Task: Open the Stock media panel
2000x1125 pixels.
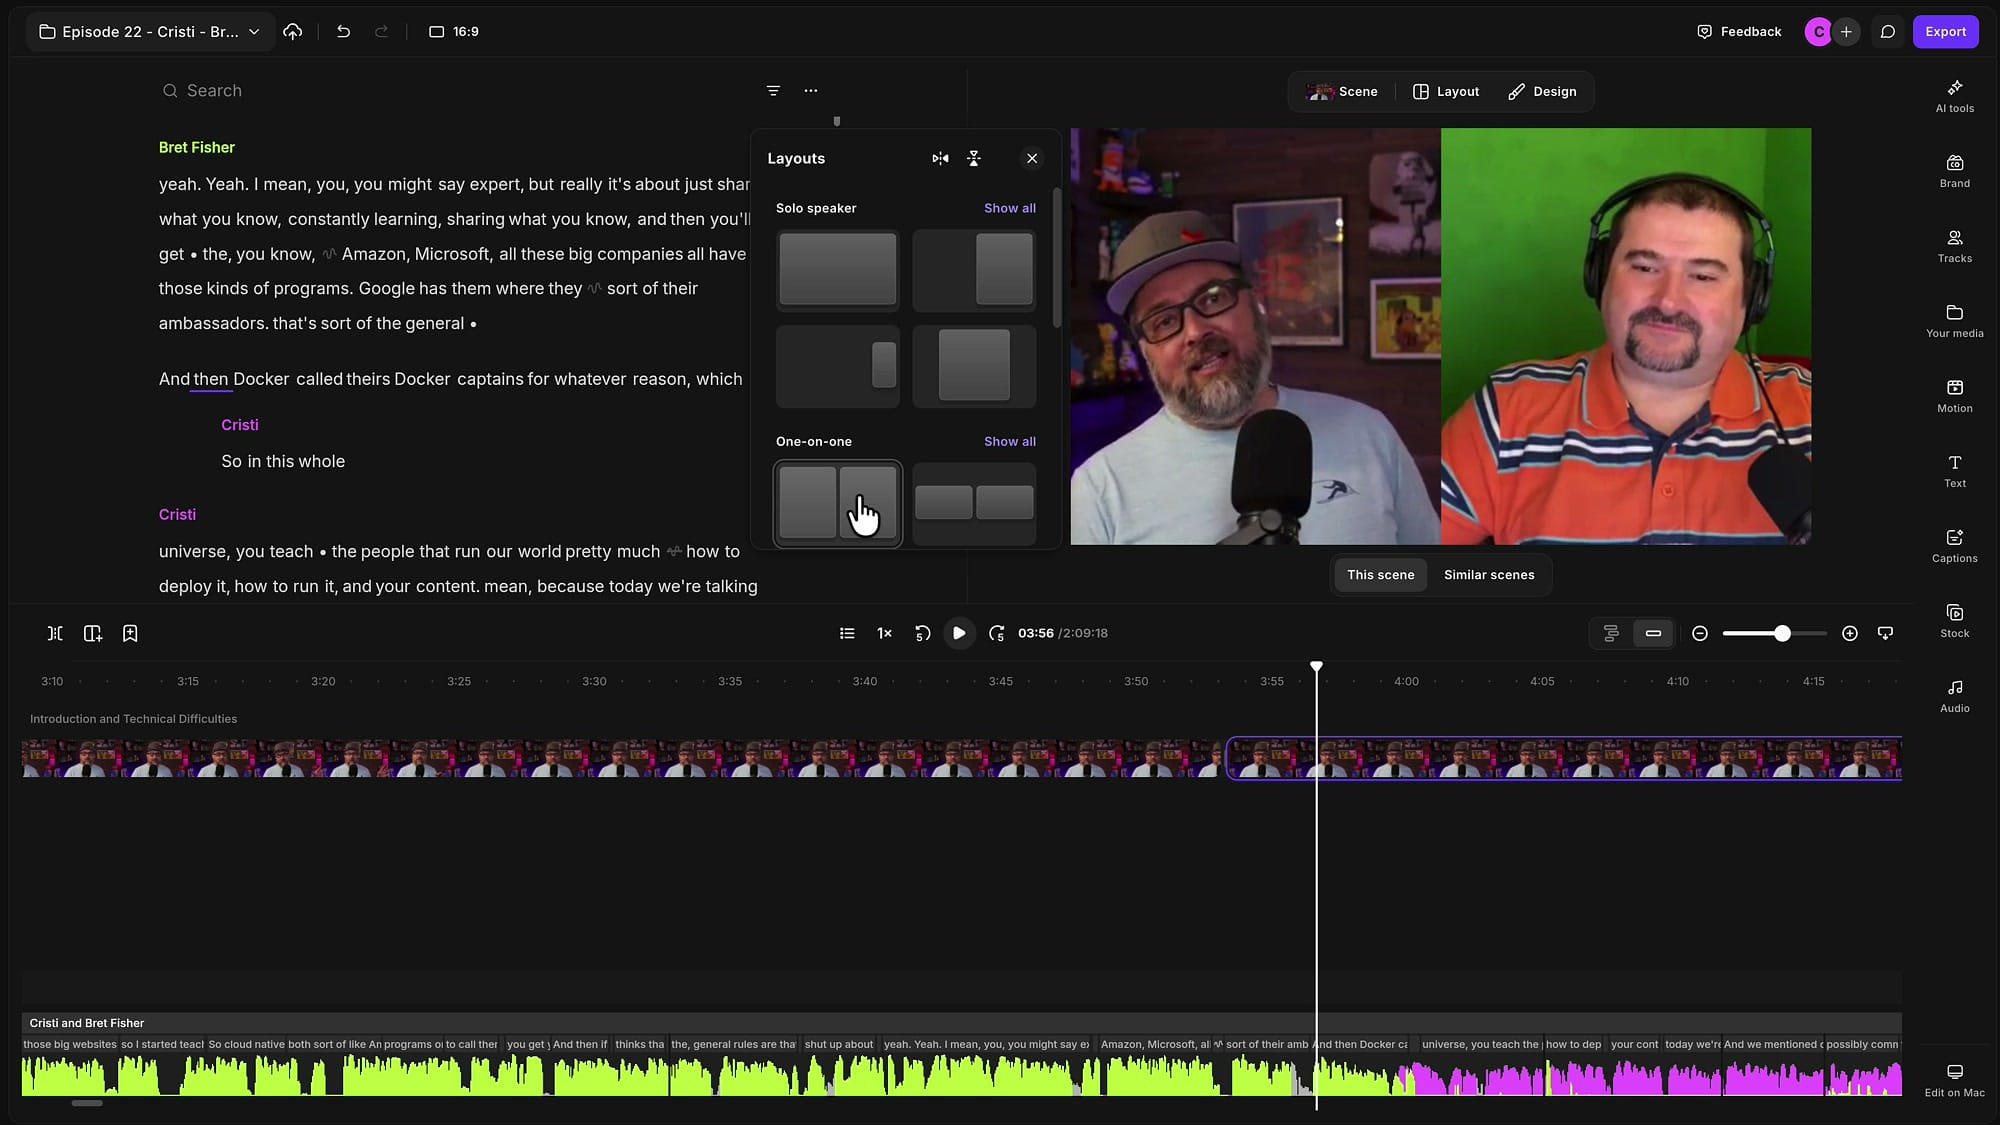Action: [x=1954, y=621]
